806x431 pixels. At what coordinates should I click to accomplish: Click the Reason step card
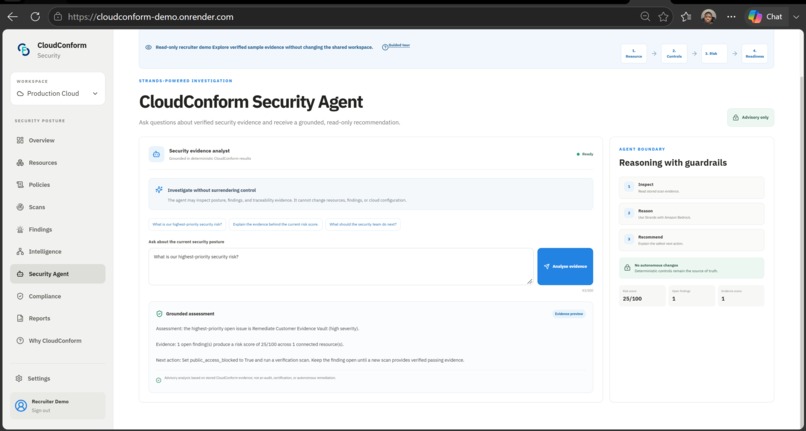coord(691,214)
